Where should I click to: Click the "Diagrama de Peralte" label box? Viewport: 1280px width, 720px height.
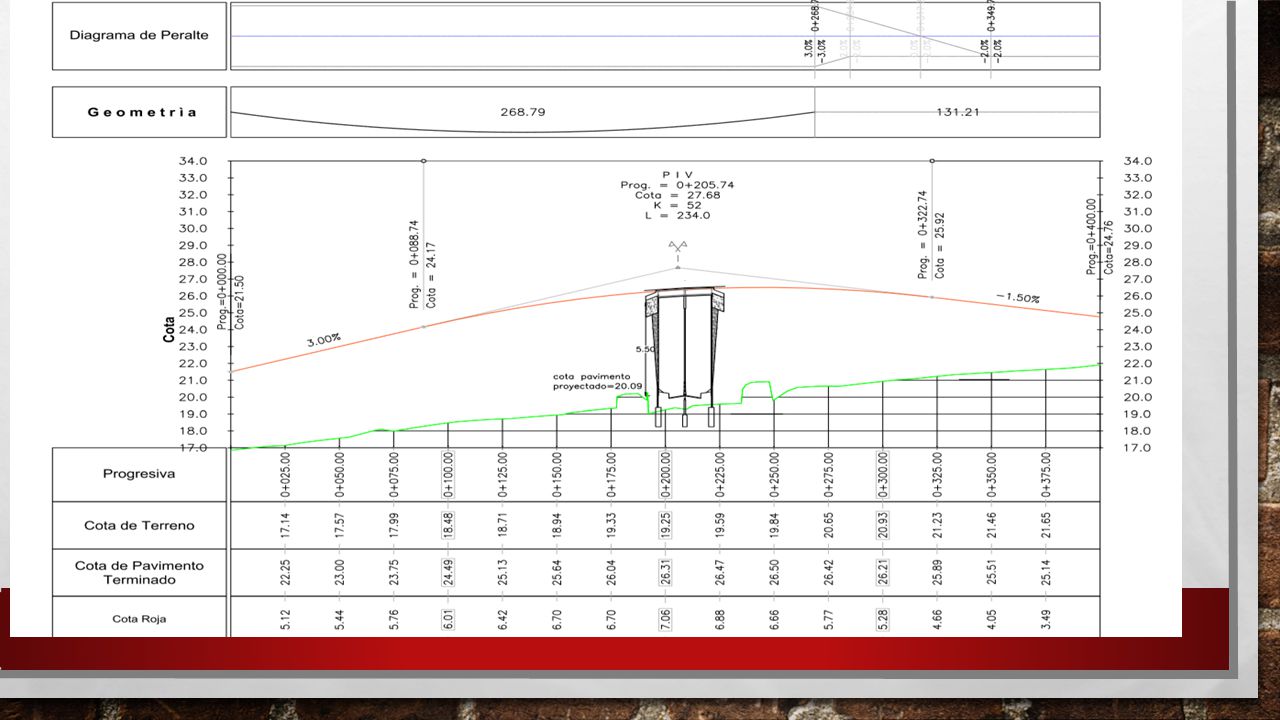point(140,36)
